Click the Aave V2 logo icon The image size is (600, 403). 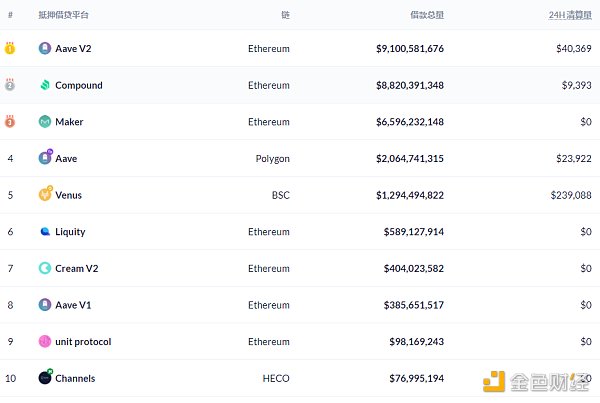(45, 48)
